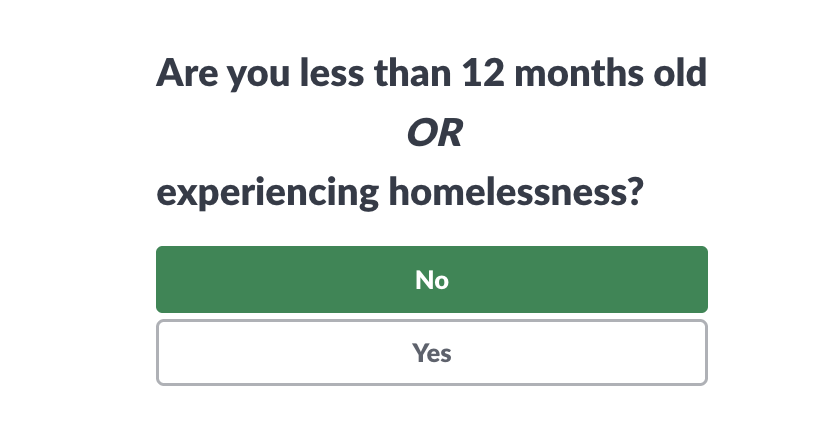Click the word 'old' in the heading
This screenshot has width=838, height=446.
685,73
